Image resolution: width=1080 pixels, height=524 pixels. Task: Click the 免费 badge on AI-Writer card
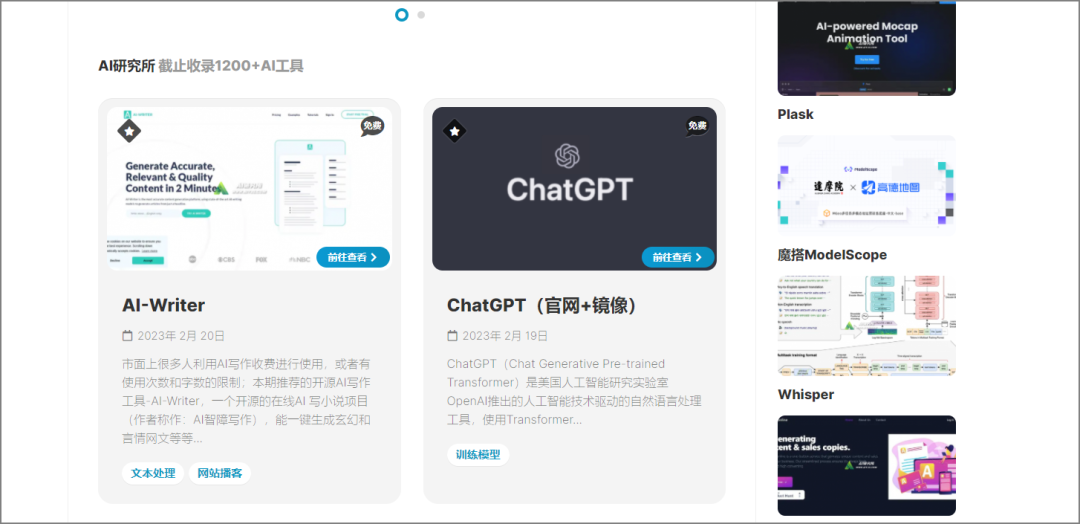(x=372, y=126)
